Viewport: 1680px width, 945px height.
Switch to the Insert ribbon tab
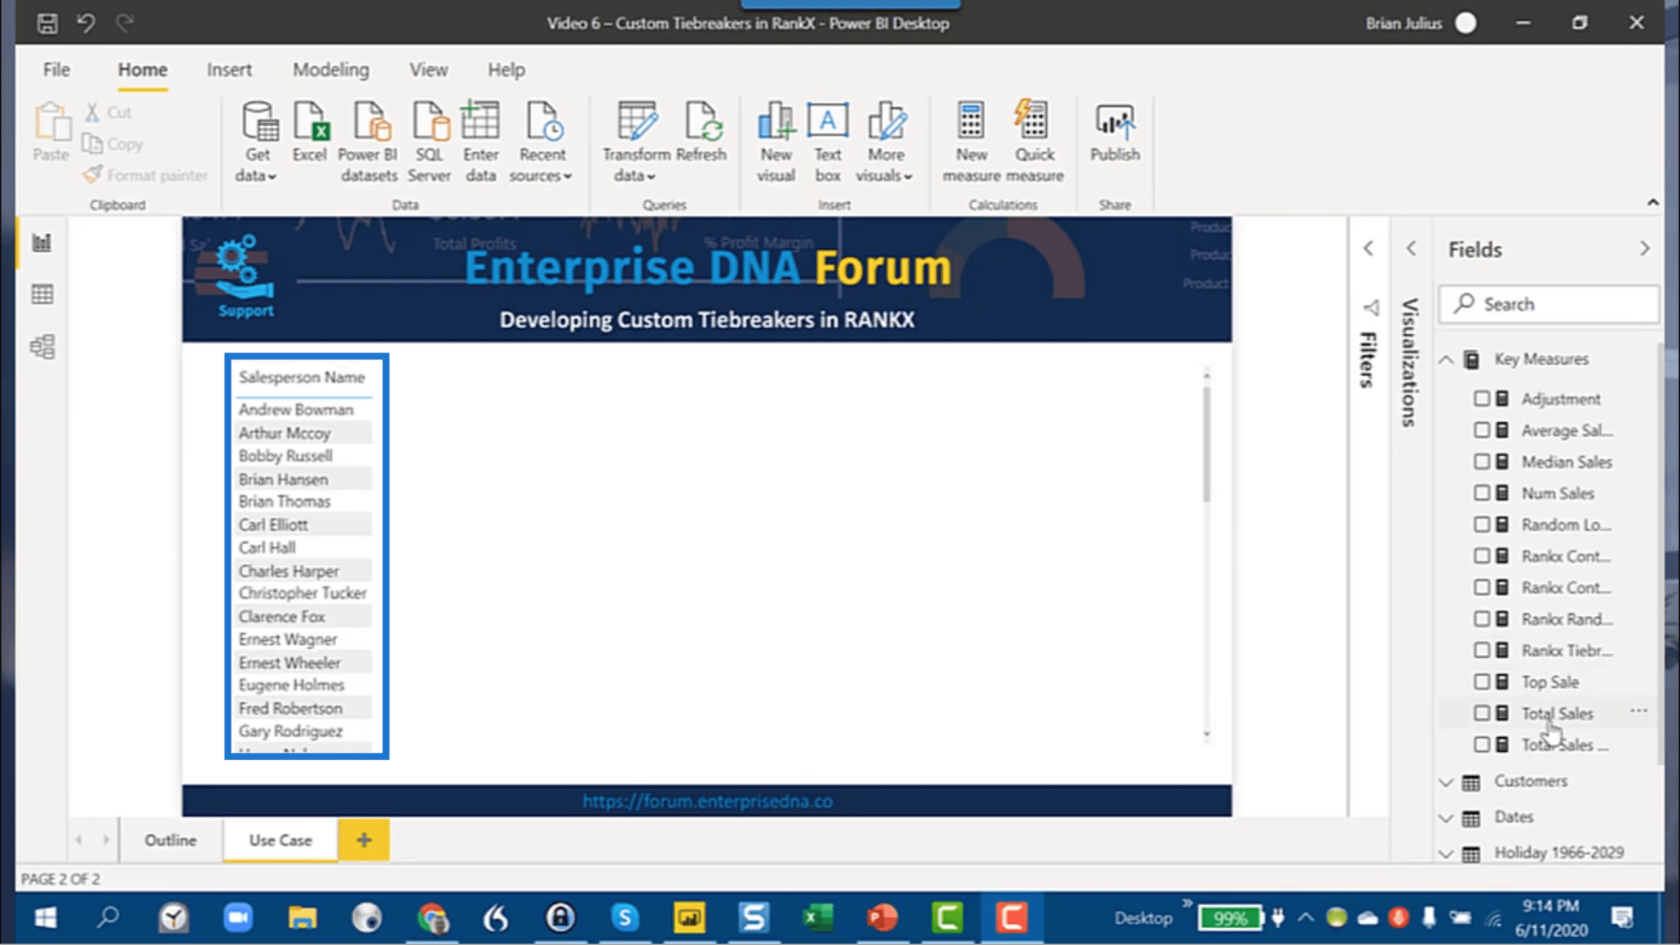(x=229, y=70)
